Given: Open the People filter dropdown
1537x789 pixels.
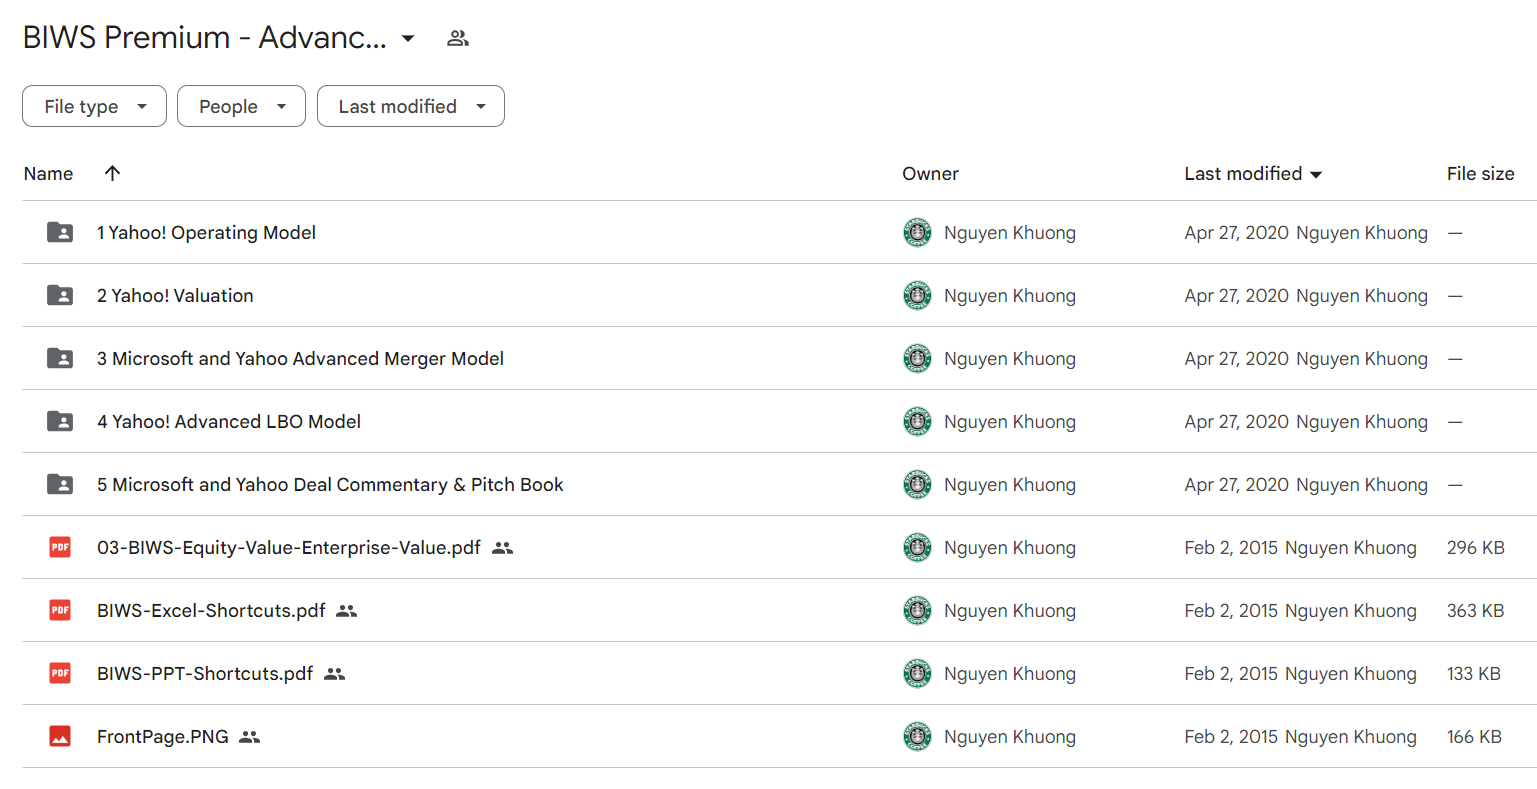Looking at the screenshot, I should [x=241, y=106].
